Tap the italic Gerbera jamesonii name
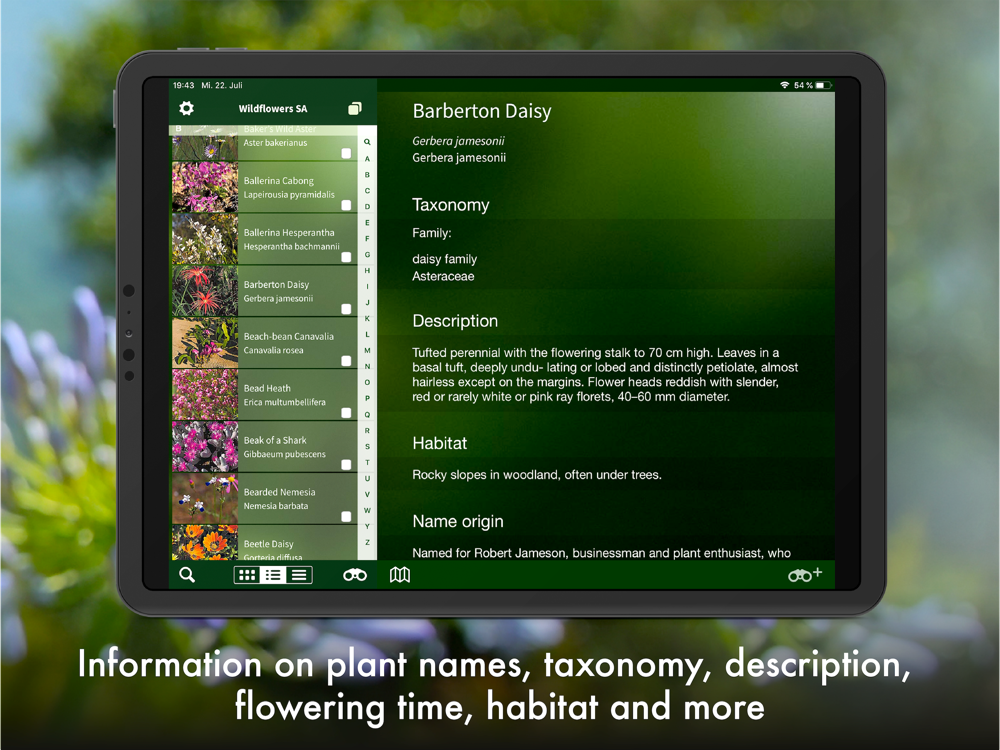 click(458, 141)
